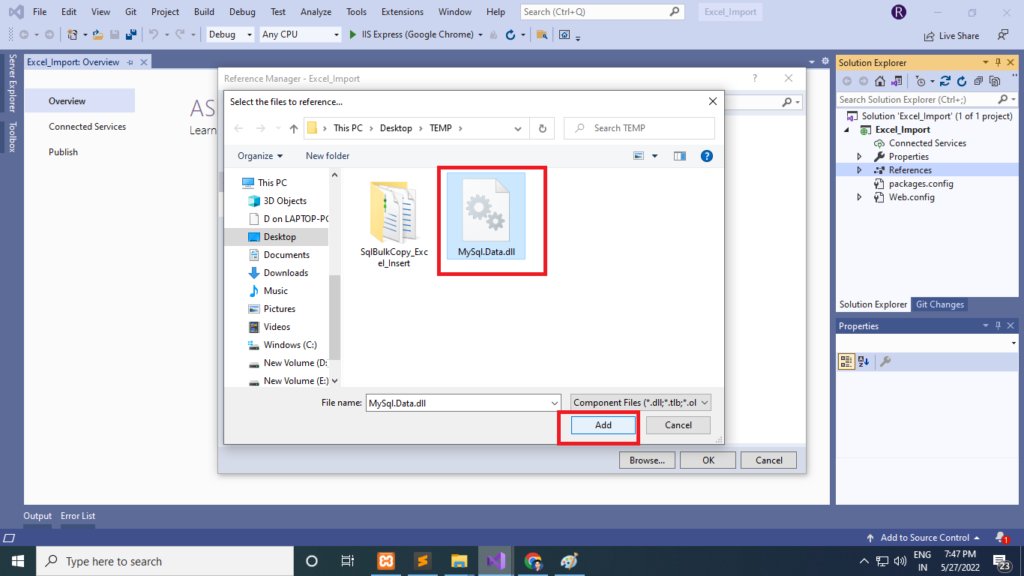Expand the References node in Solution Explorer

[859, 170]
